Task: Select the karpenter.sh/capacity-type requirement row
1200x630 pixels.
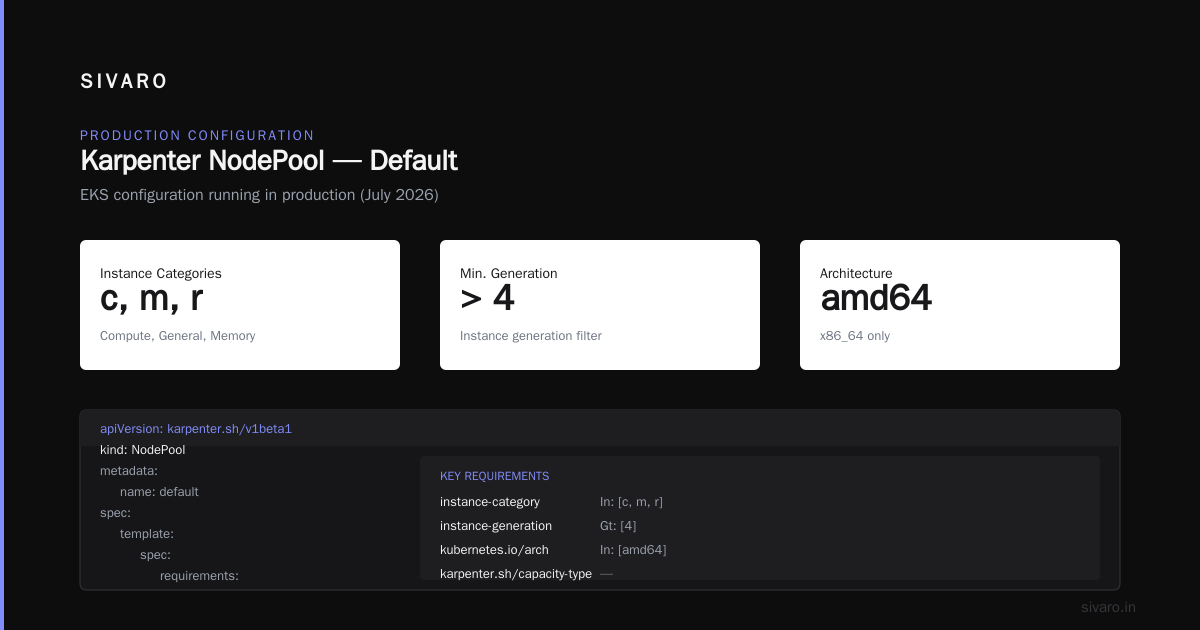Action: [x=760, y=574]
